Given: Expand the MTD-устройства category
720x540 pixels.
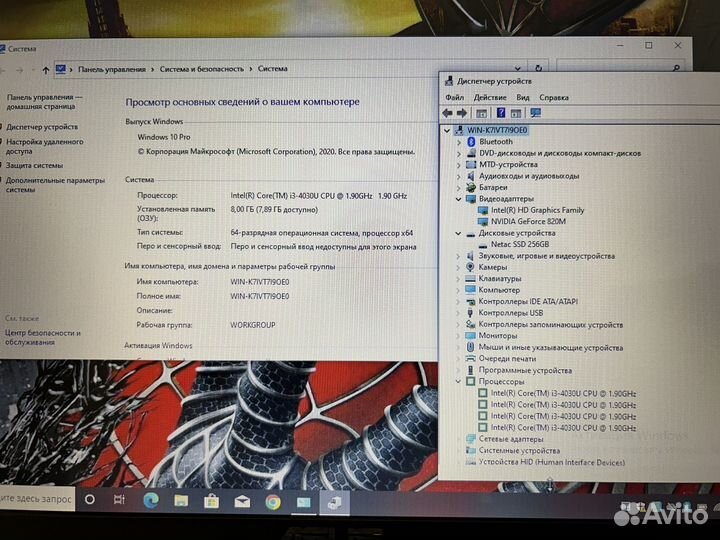Looking at the screenshot, I should [459, 165].
